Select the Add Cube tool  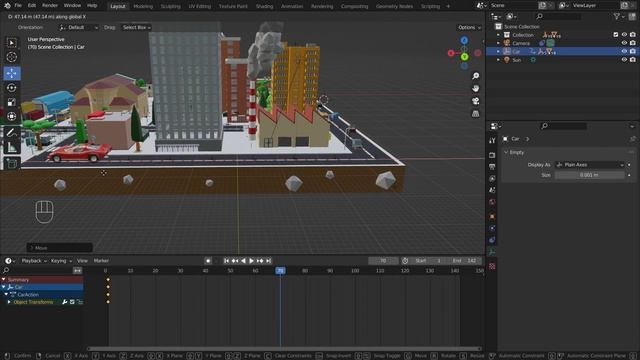pos(12,164)
